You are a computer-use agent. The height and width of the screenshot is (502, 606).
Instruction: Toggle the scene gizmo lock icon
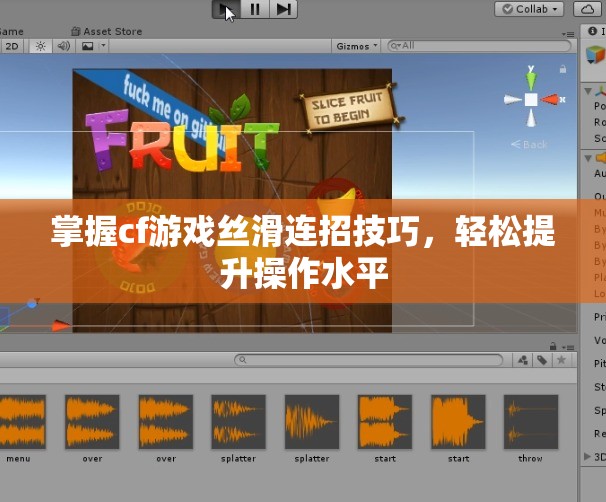click(563, 69)
